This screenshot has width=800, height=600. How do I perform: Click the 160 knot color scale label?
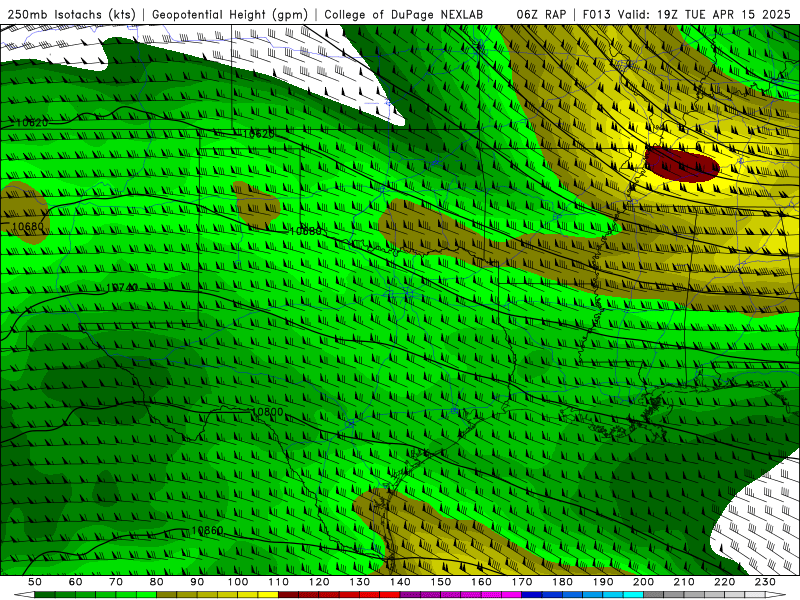coord(481,582)
